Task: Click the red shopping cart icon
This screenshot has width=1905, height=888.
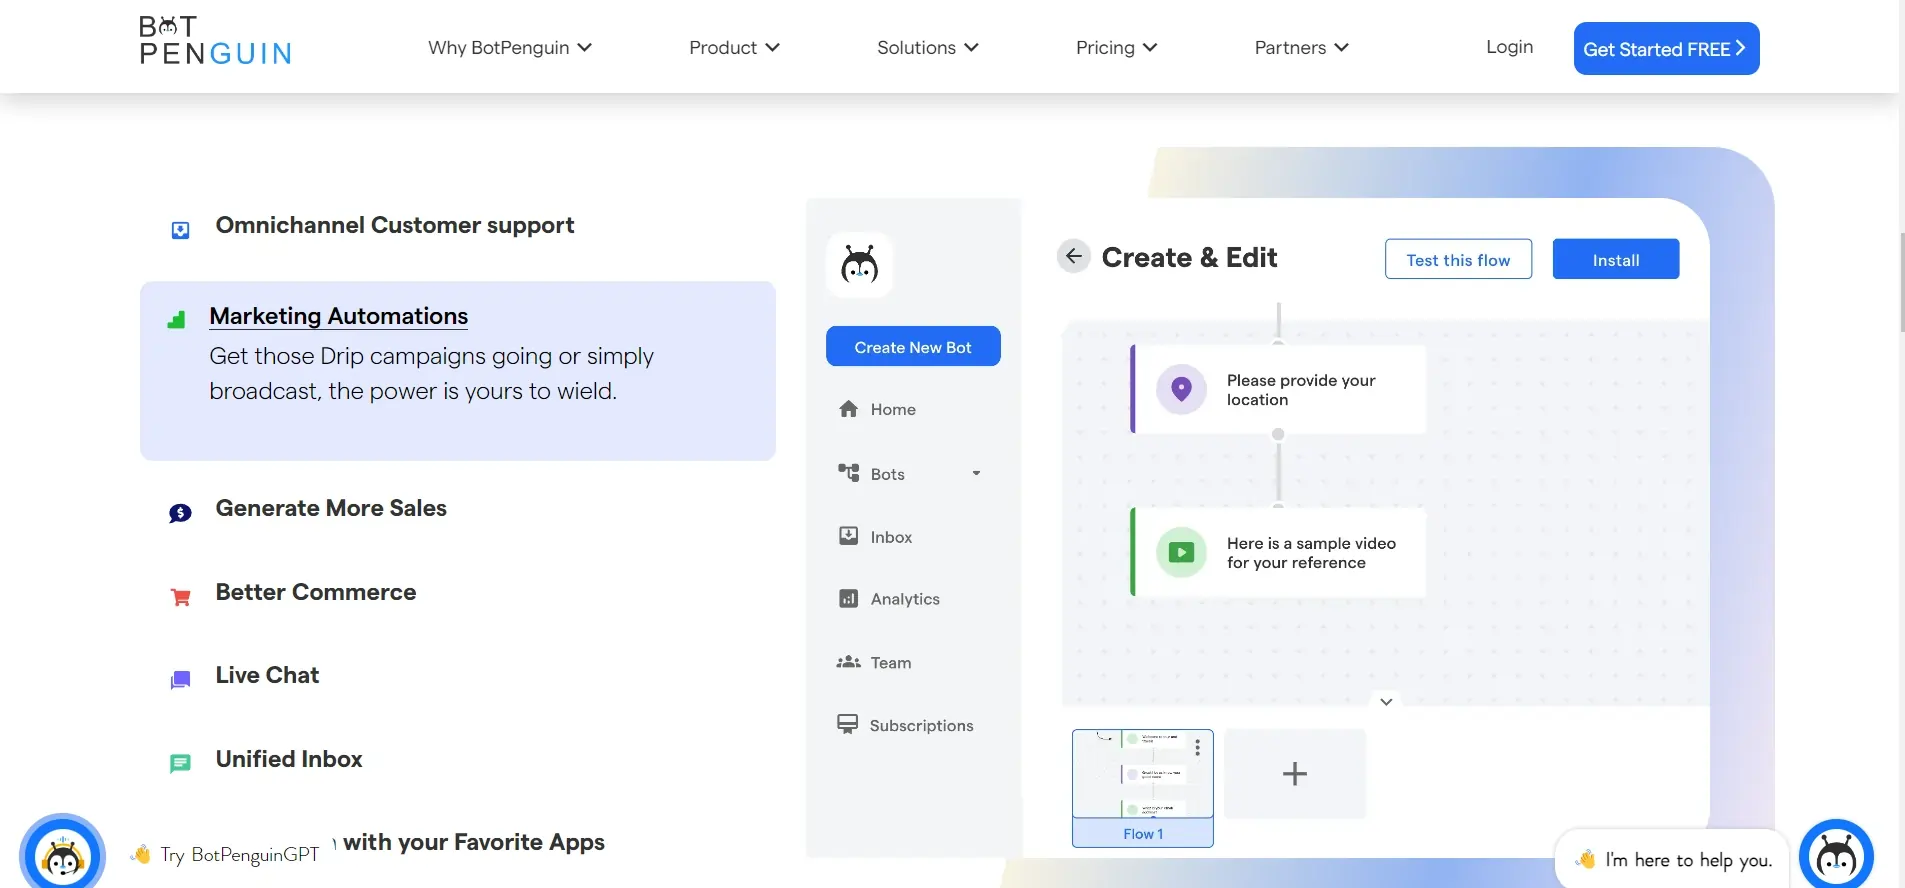Action: pyautogui.click(x=181, y=598)
